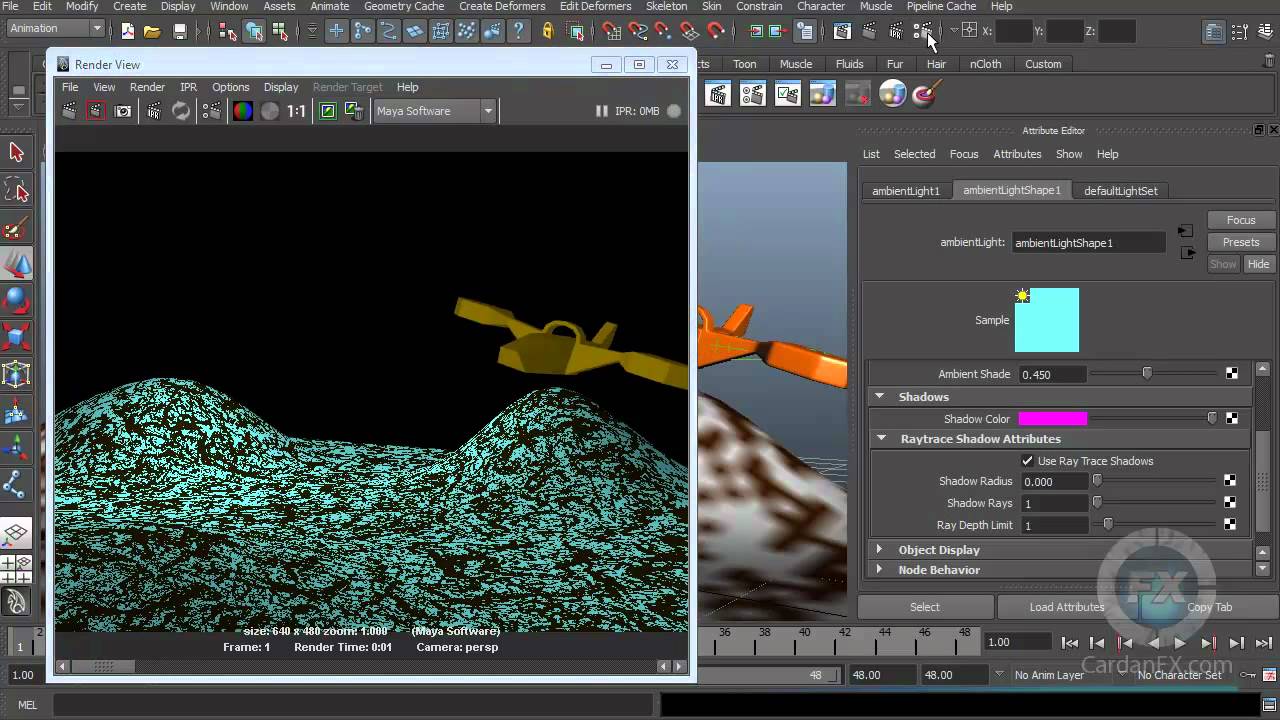Click the magenta Shadow Color swatch
The height and width of the screenshot is (720, 1280).
coord(1052,419)
